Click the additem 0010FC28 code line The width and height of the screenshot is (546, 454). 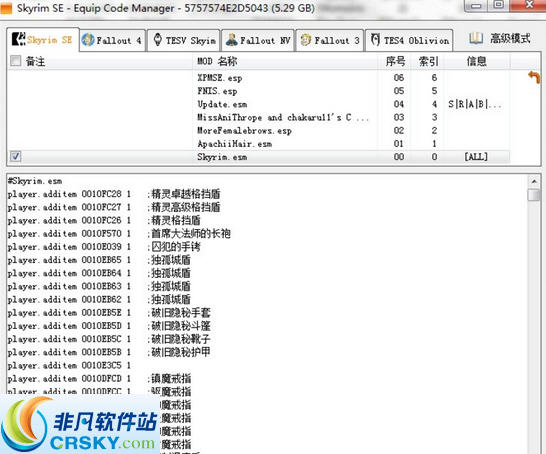pyautogui.click(x=114, y=194)
